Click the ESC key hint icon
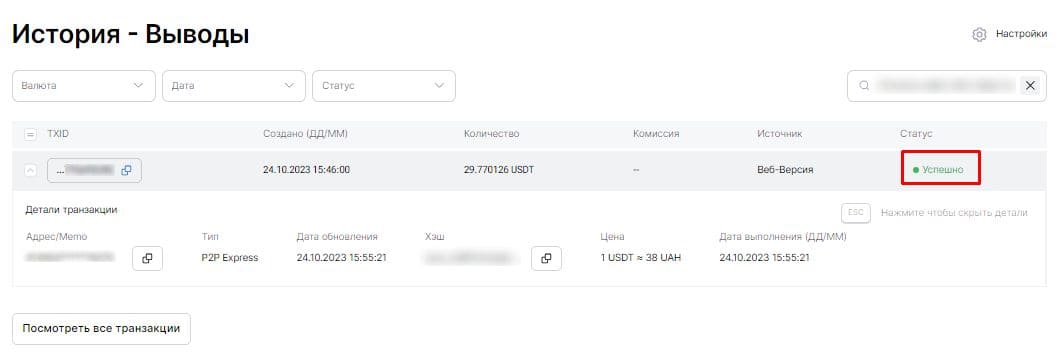This screenshot has width=1062, height=362. tap(855, 212)
